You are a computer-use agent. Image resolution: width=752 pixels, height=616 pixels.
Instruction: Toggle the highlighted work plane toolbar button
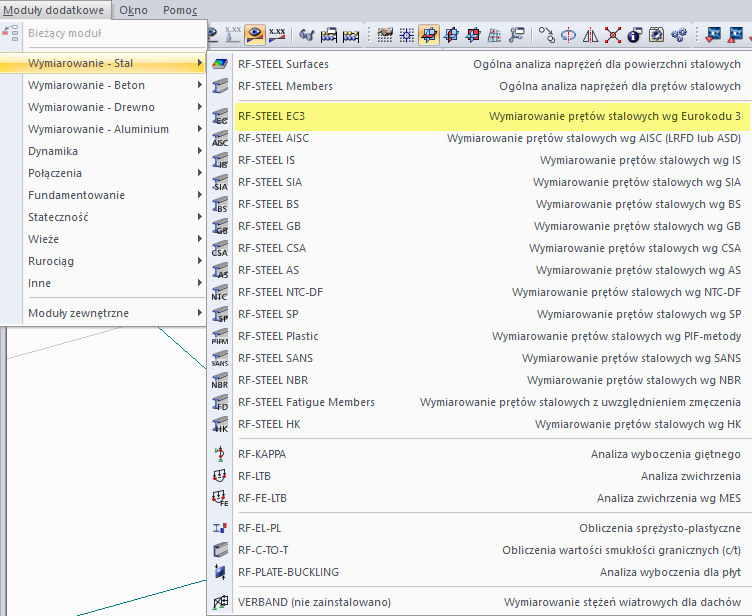click(429, 35)
